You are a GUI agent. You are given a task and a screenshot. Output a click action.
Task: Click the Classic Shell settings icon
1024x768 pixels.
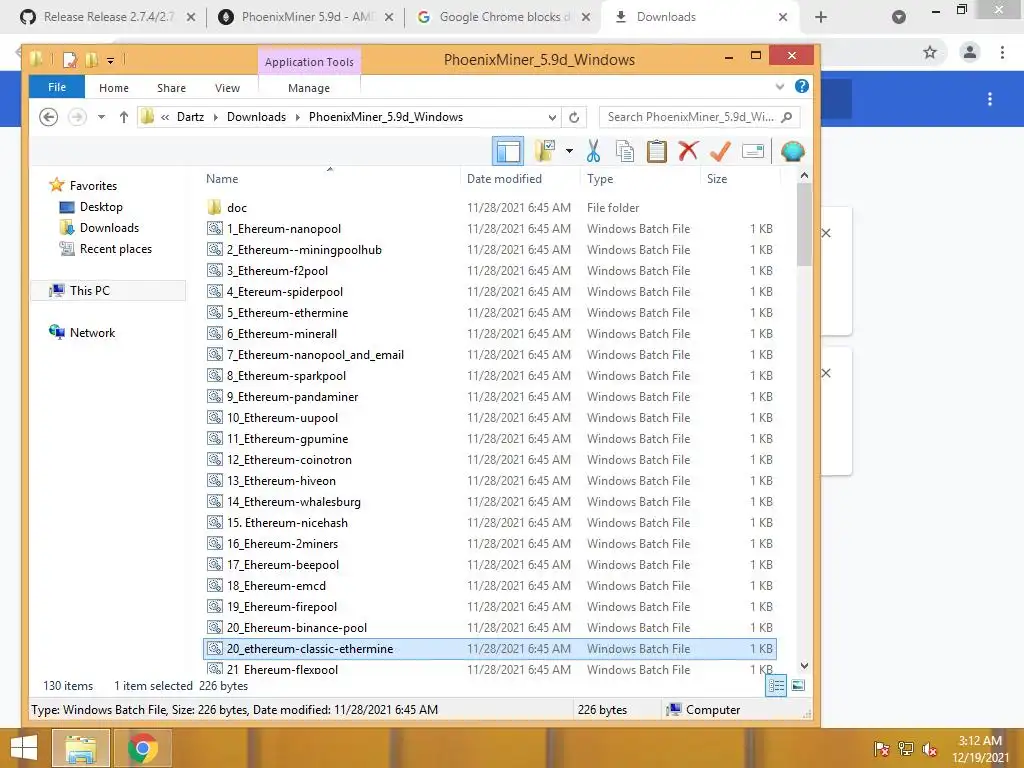(792, 152)
